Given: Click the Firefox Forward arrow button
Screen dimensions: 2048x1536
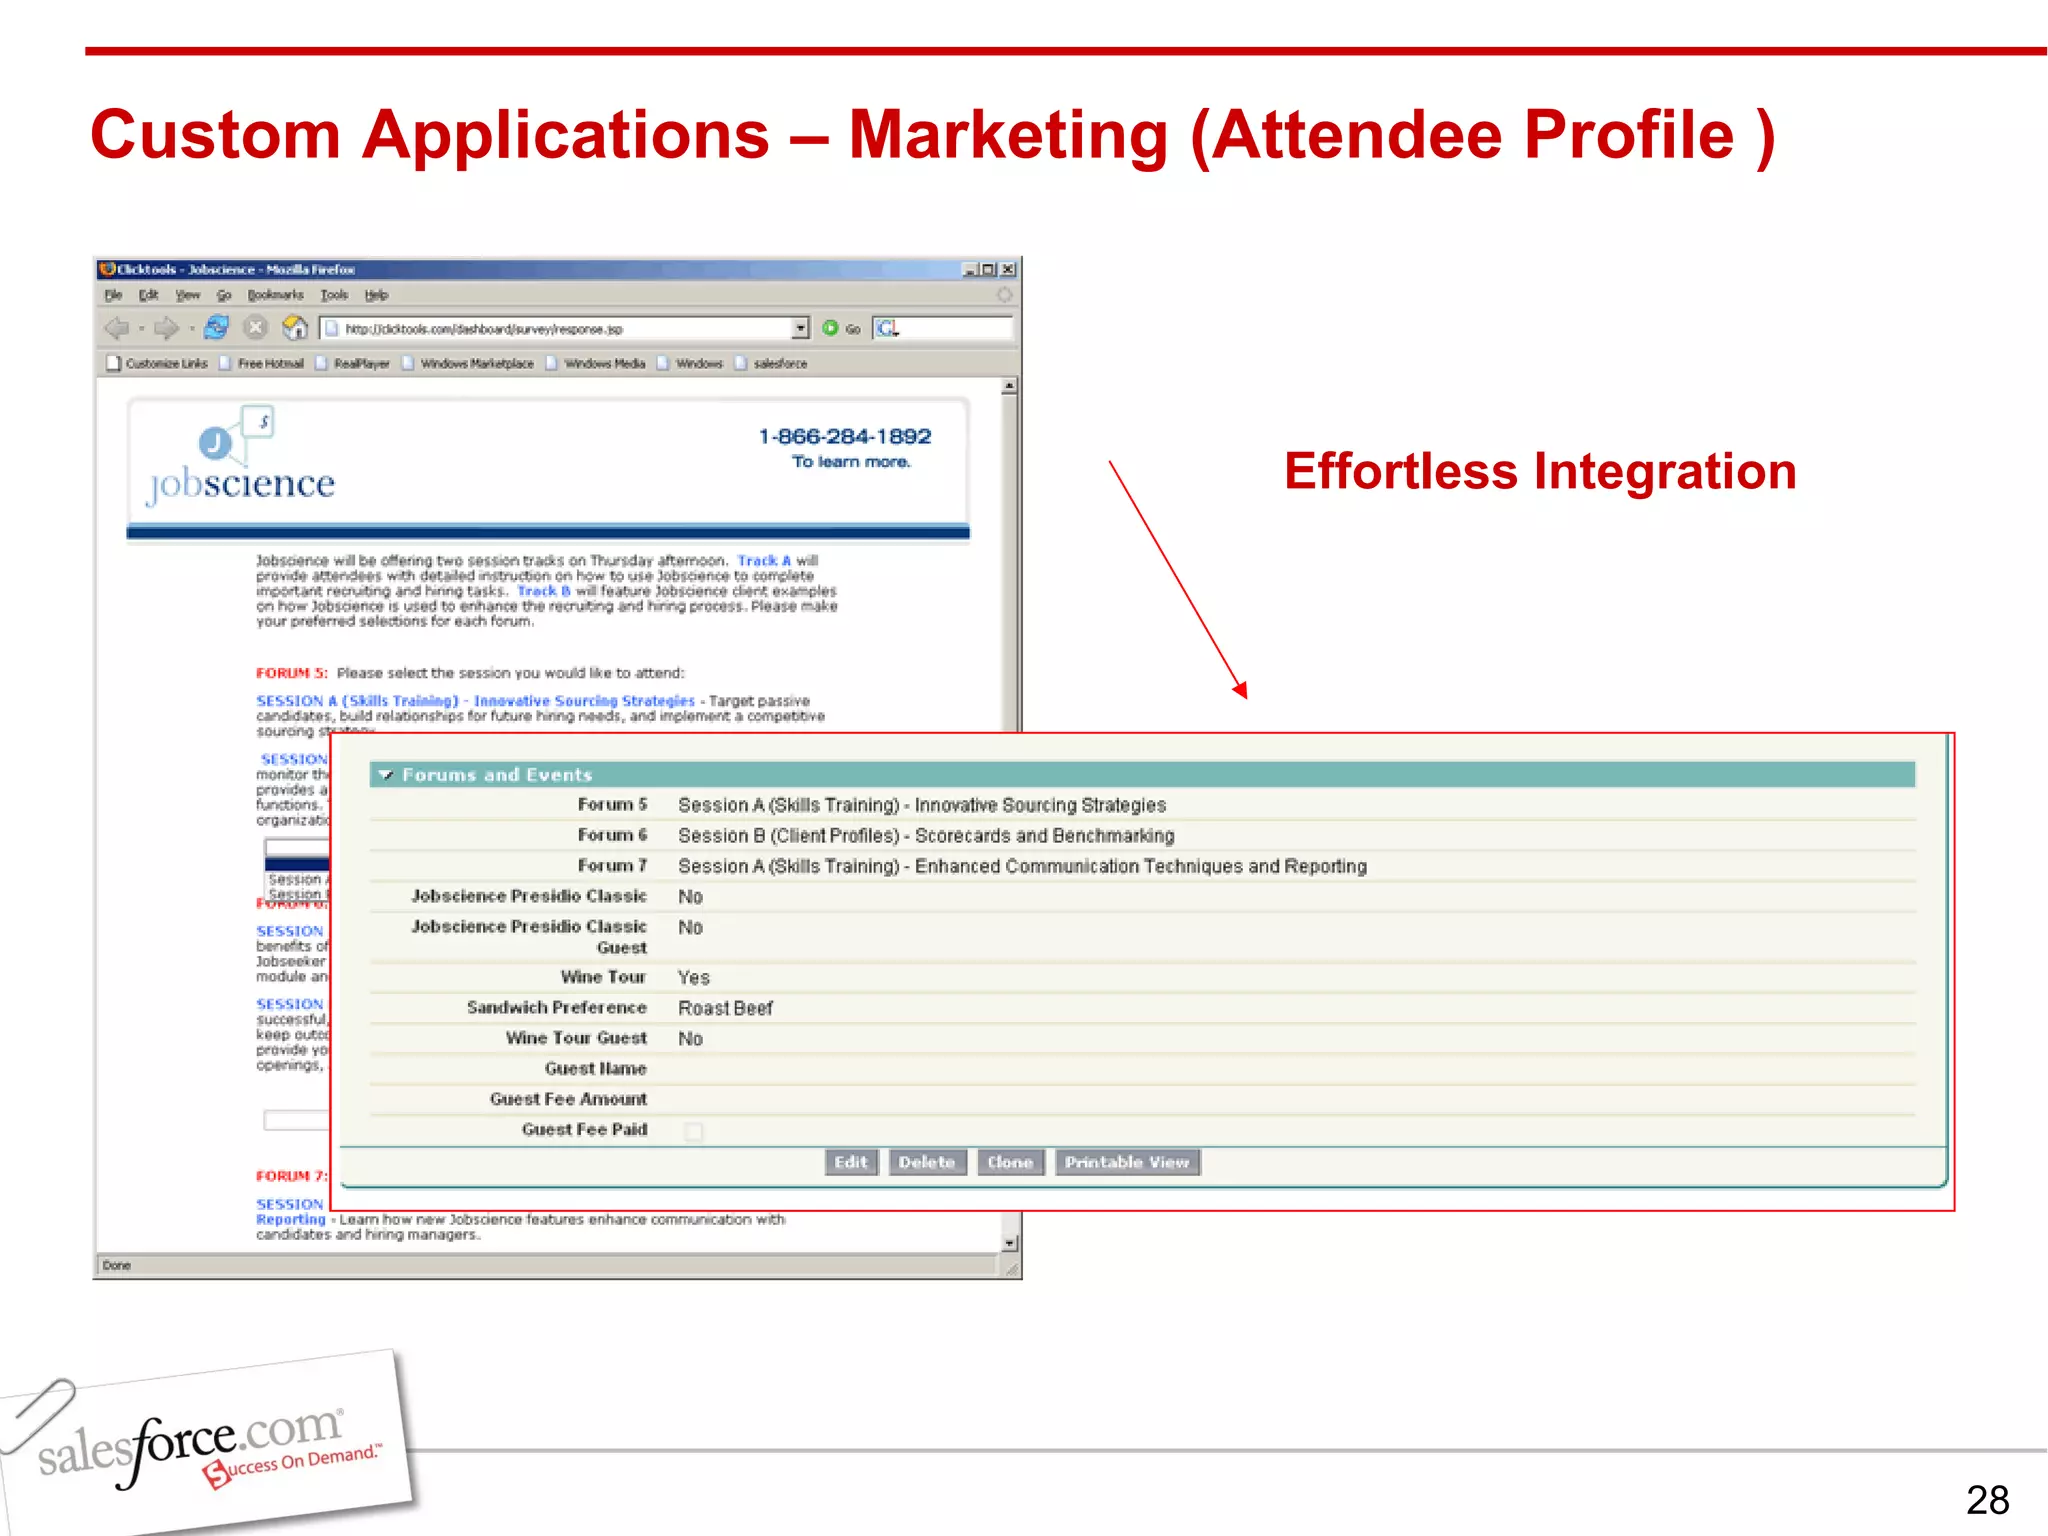Looking at the screenshot, I should tap(166, 328).
